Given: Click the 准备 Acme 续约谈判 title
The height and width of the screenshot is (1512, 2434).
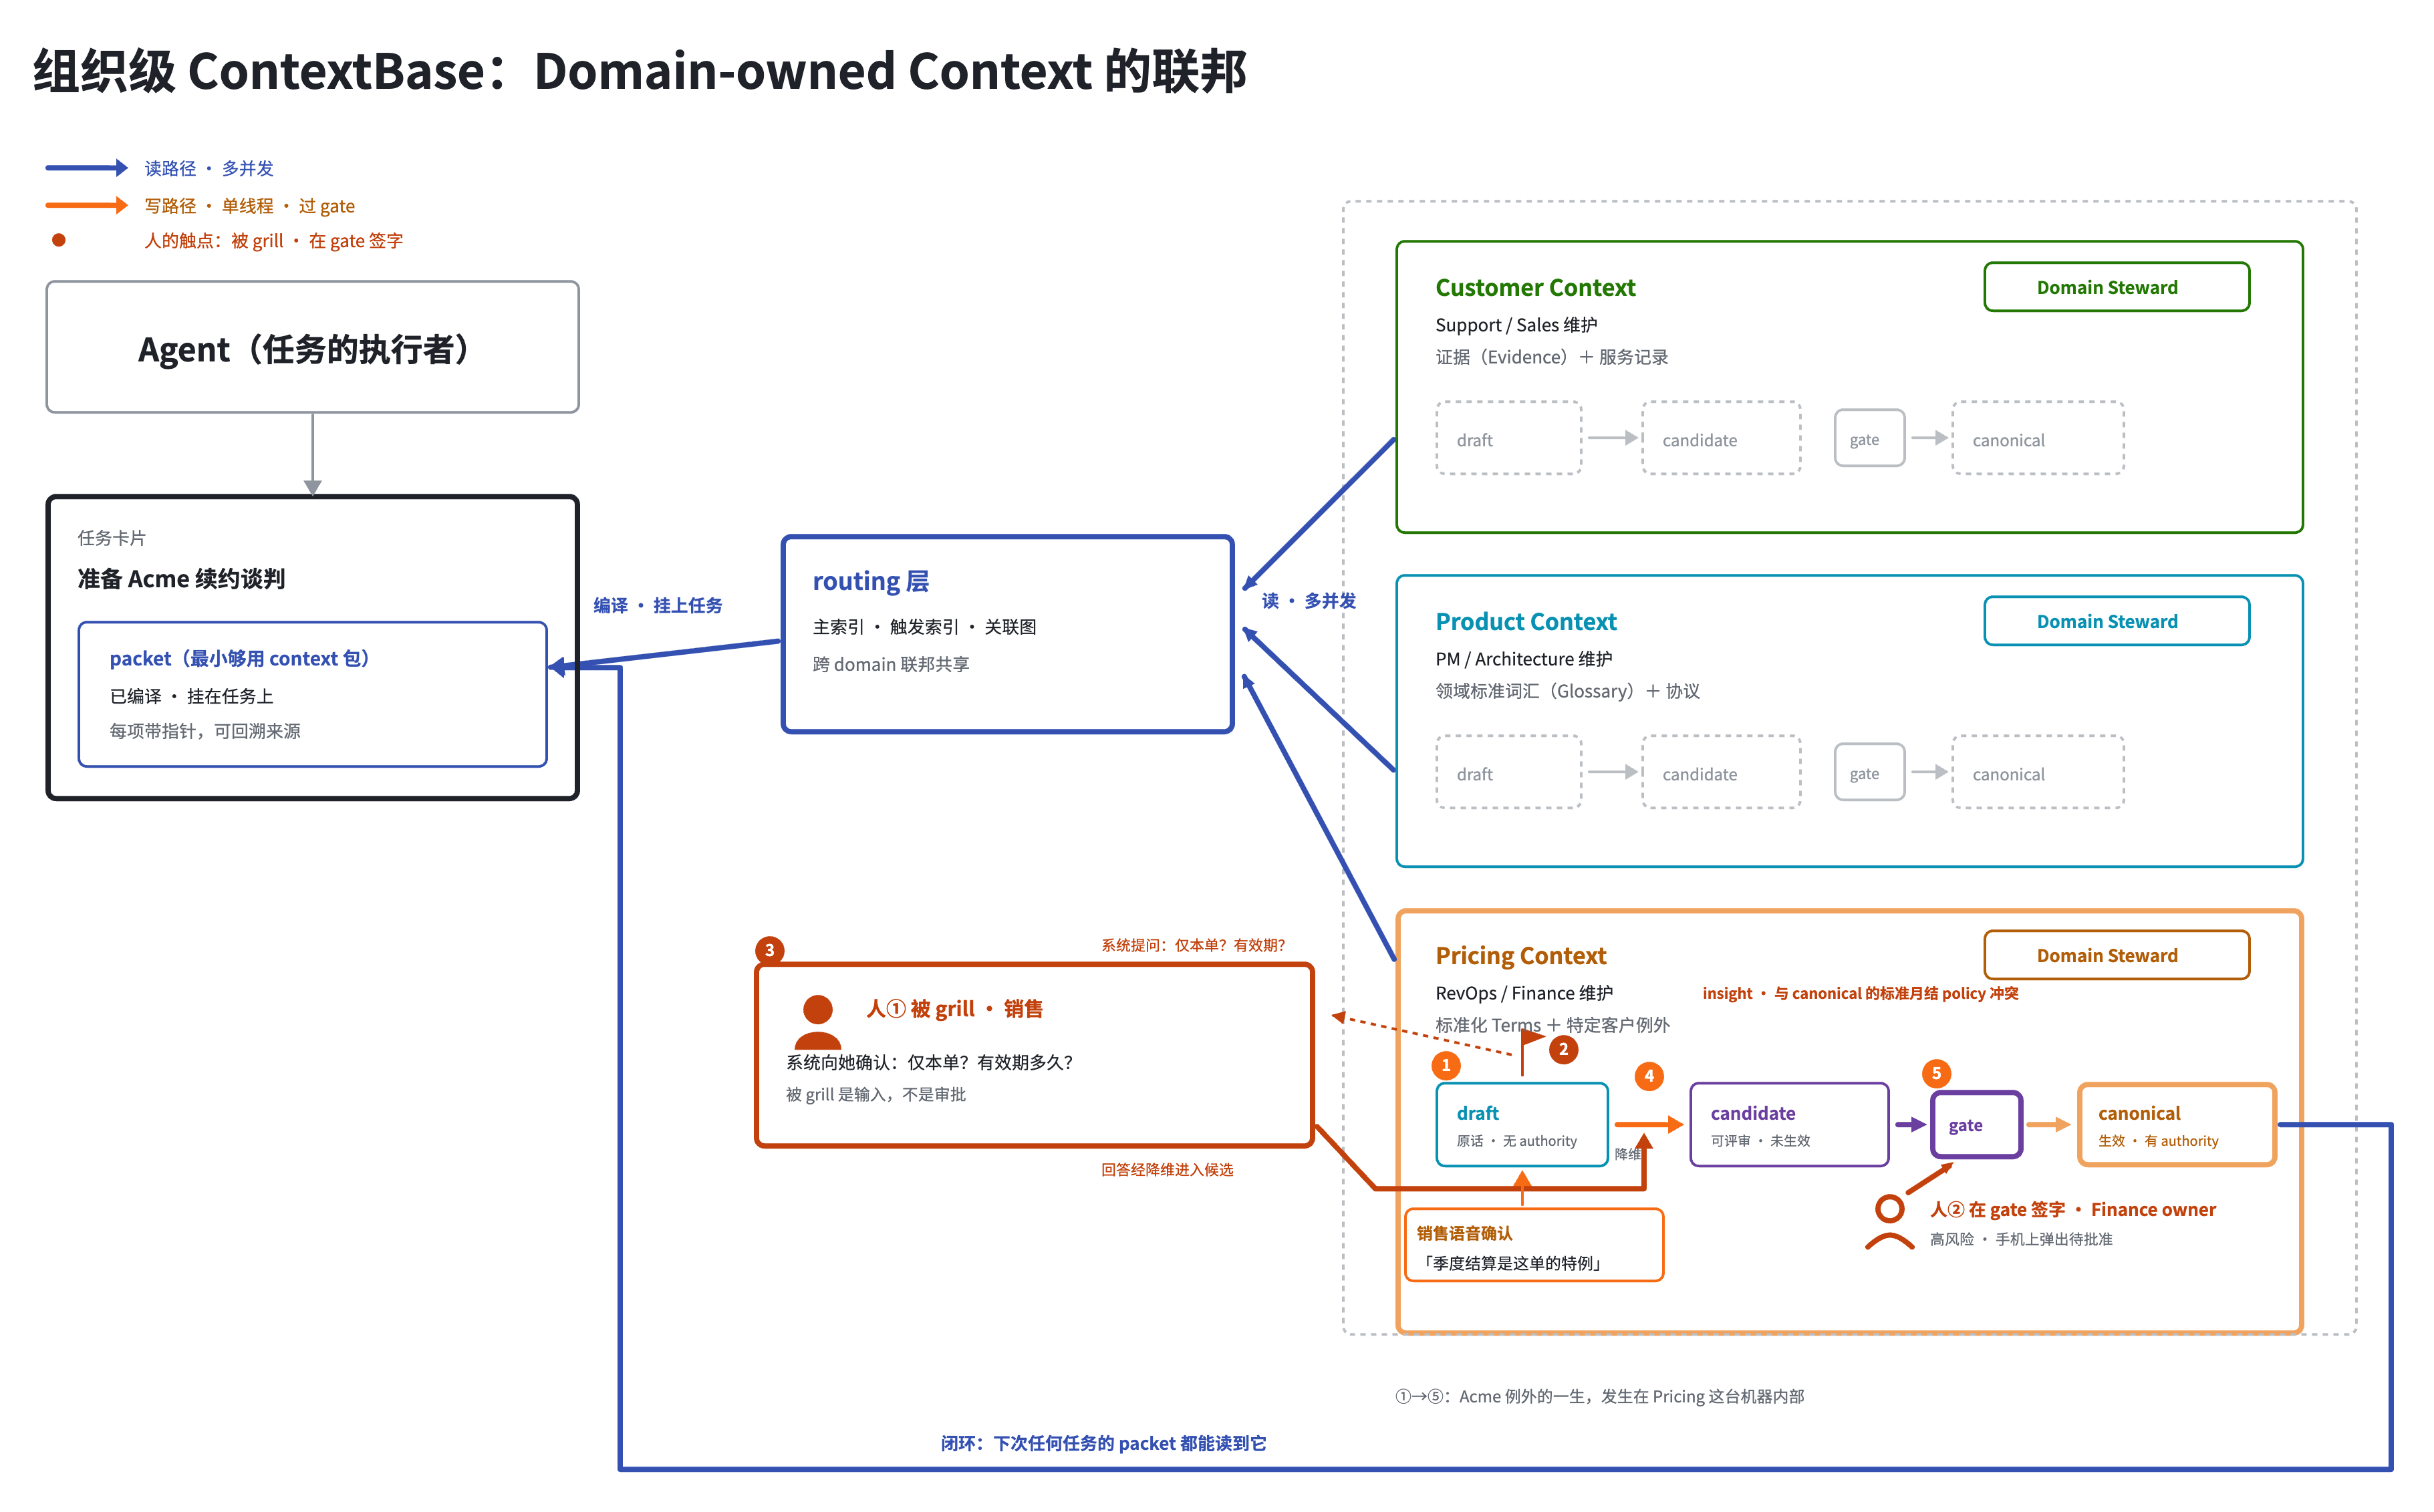Looking at the screenshot, I should pos(181,579).
